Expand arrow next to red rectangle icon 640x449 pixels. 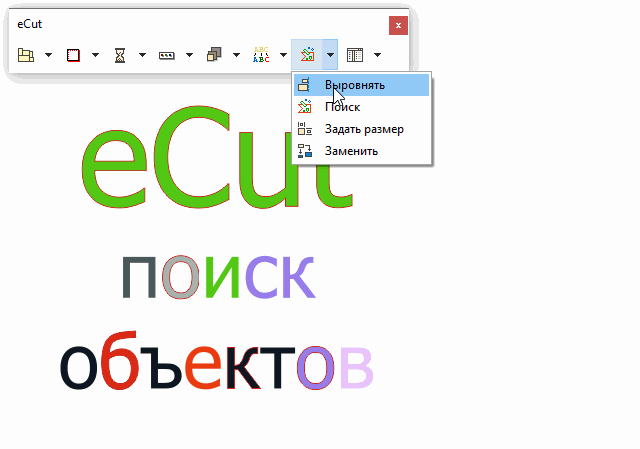96,55
